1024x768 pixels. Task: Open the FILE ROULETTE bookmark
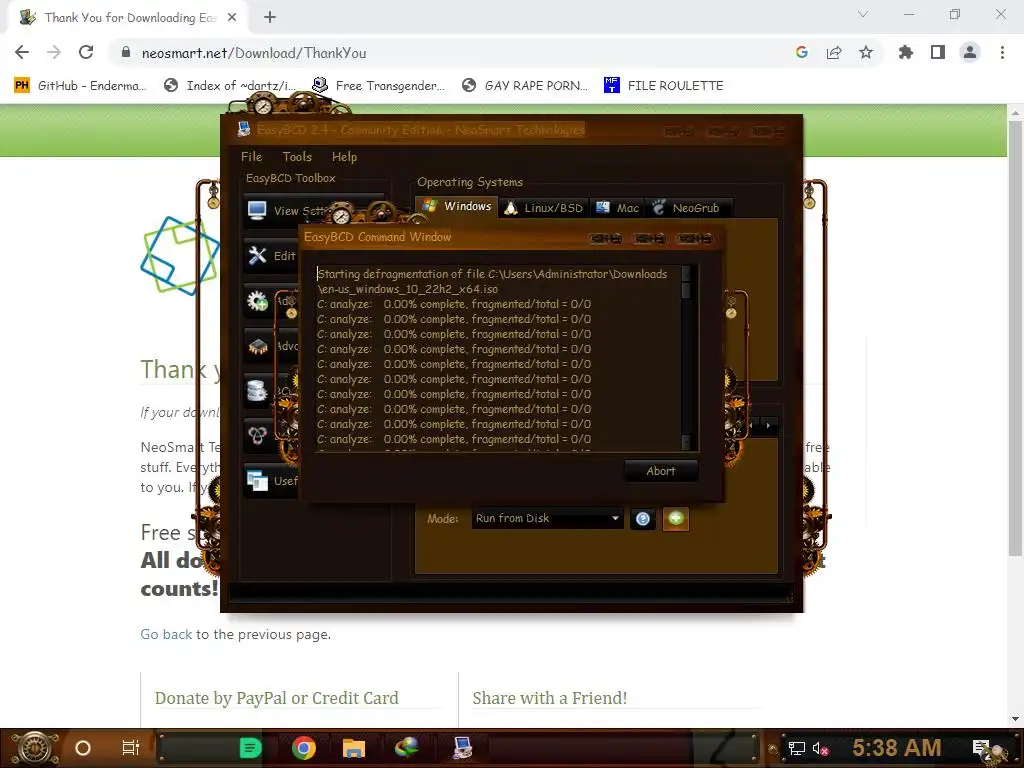664,86
